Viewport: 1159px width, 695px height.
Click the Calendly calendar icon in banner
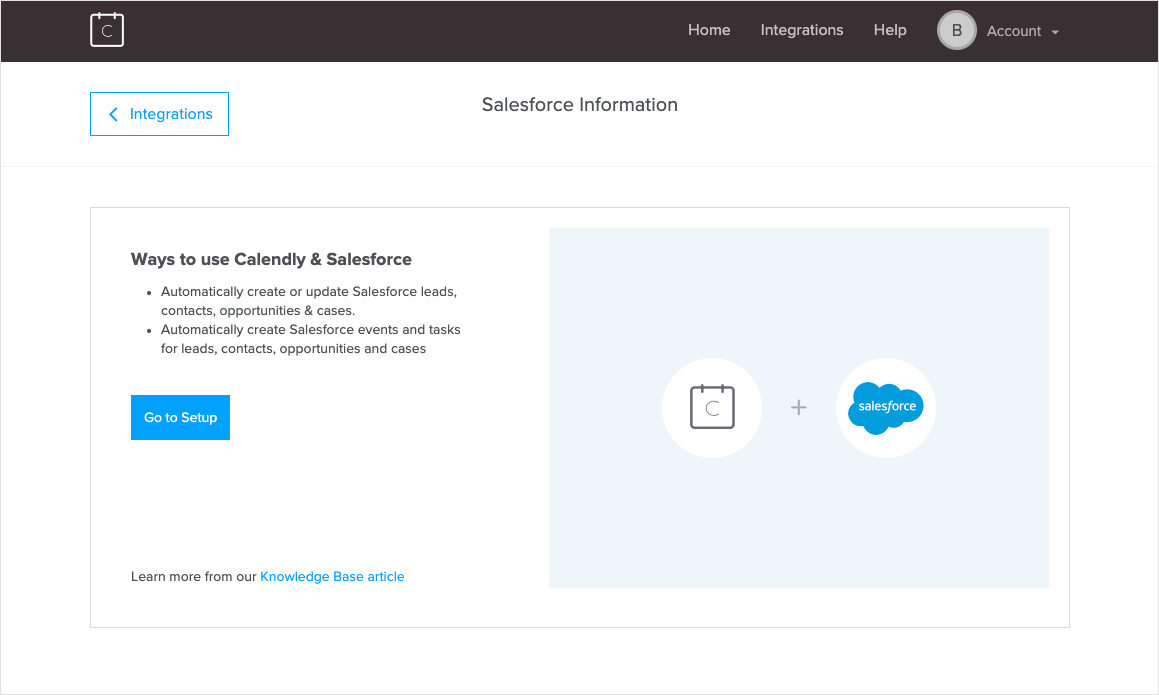712,407
